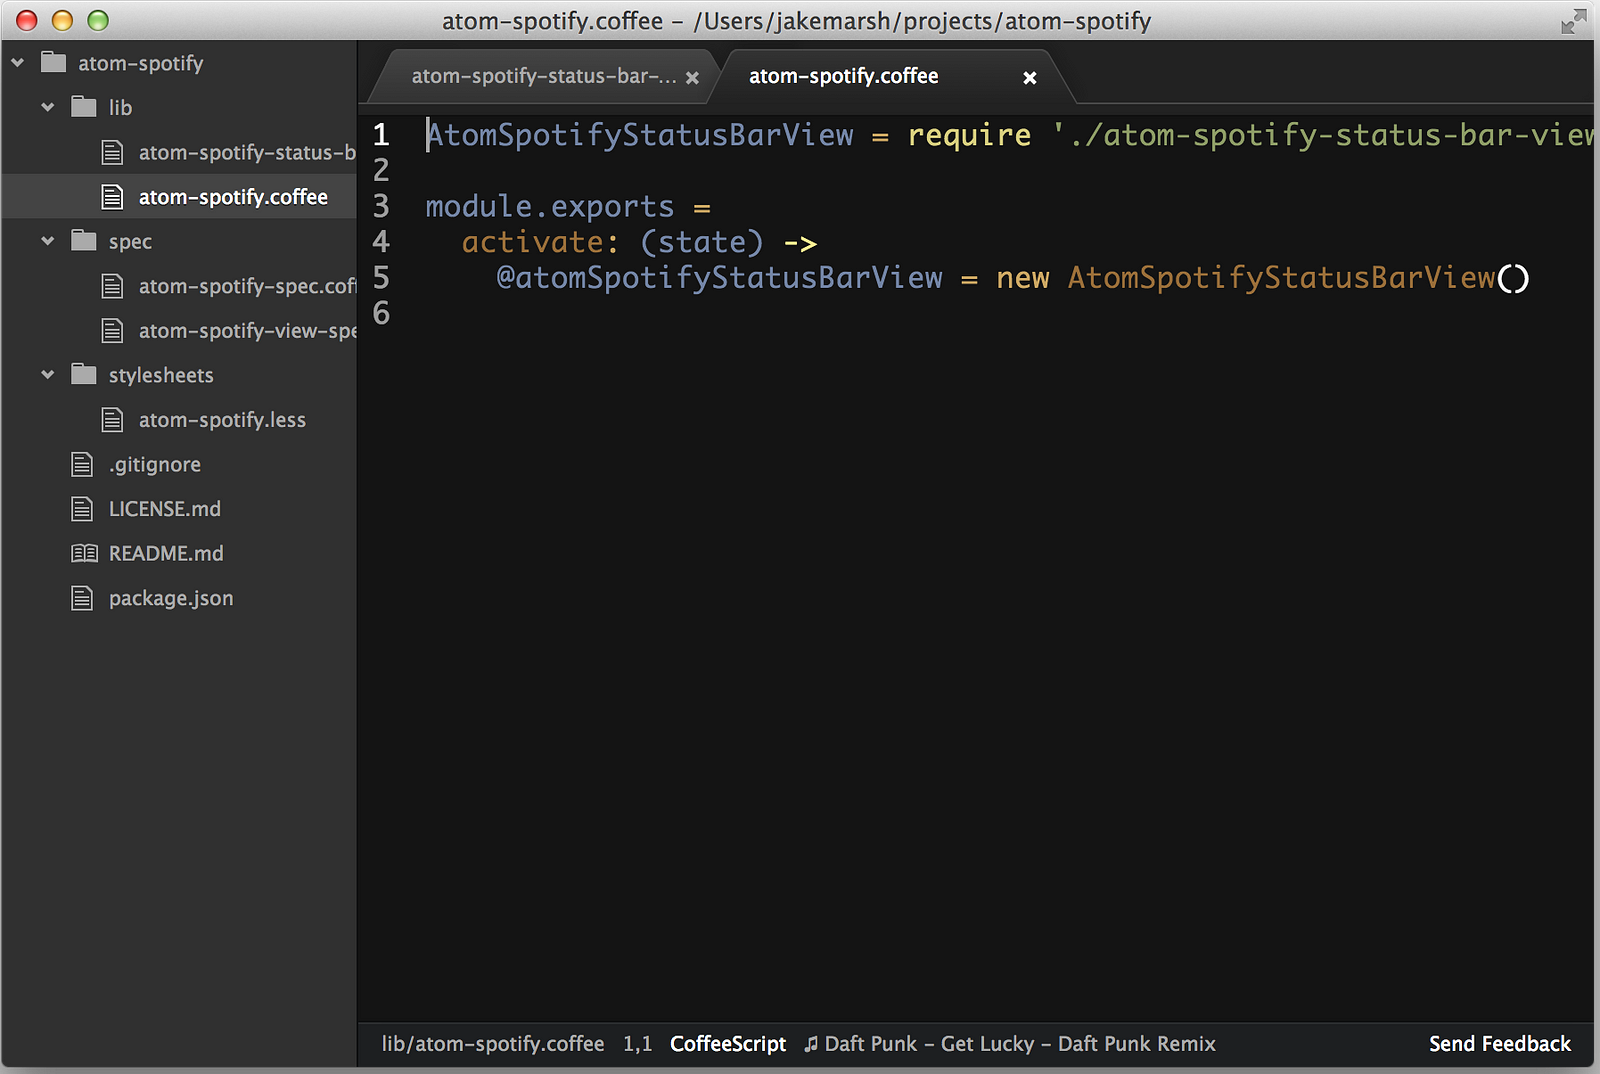The height and width of the screenshot is (1074, 1600).
Task: Open atom-spotify-view-spec file
Action: click(247, 330)
